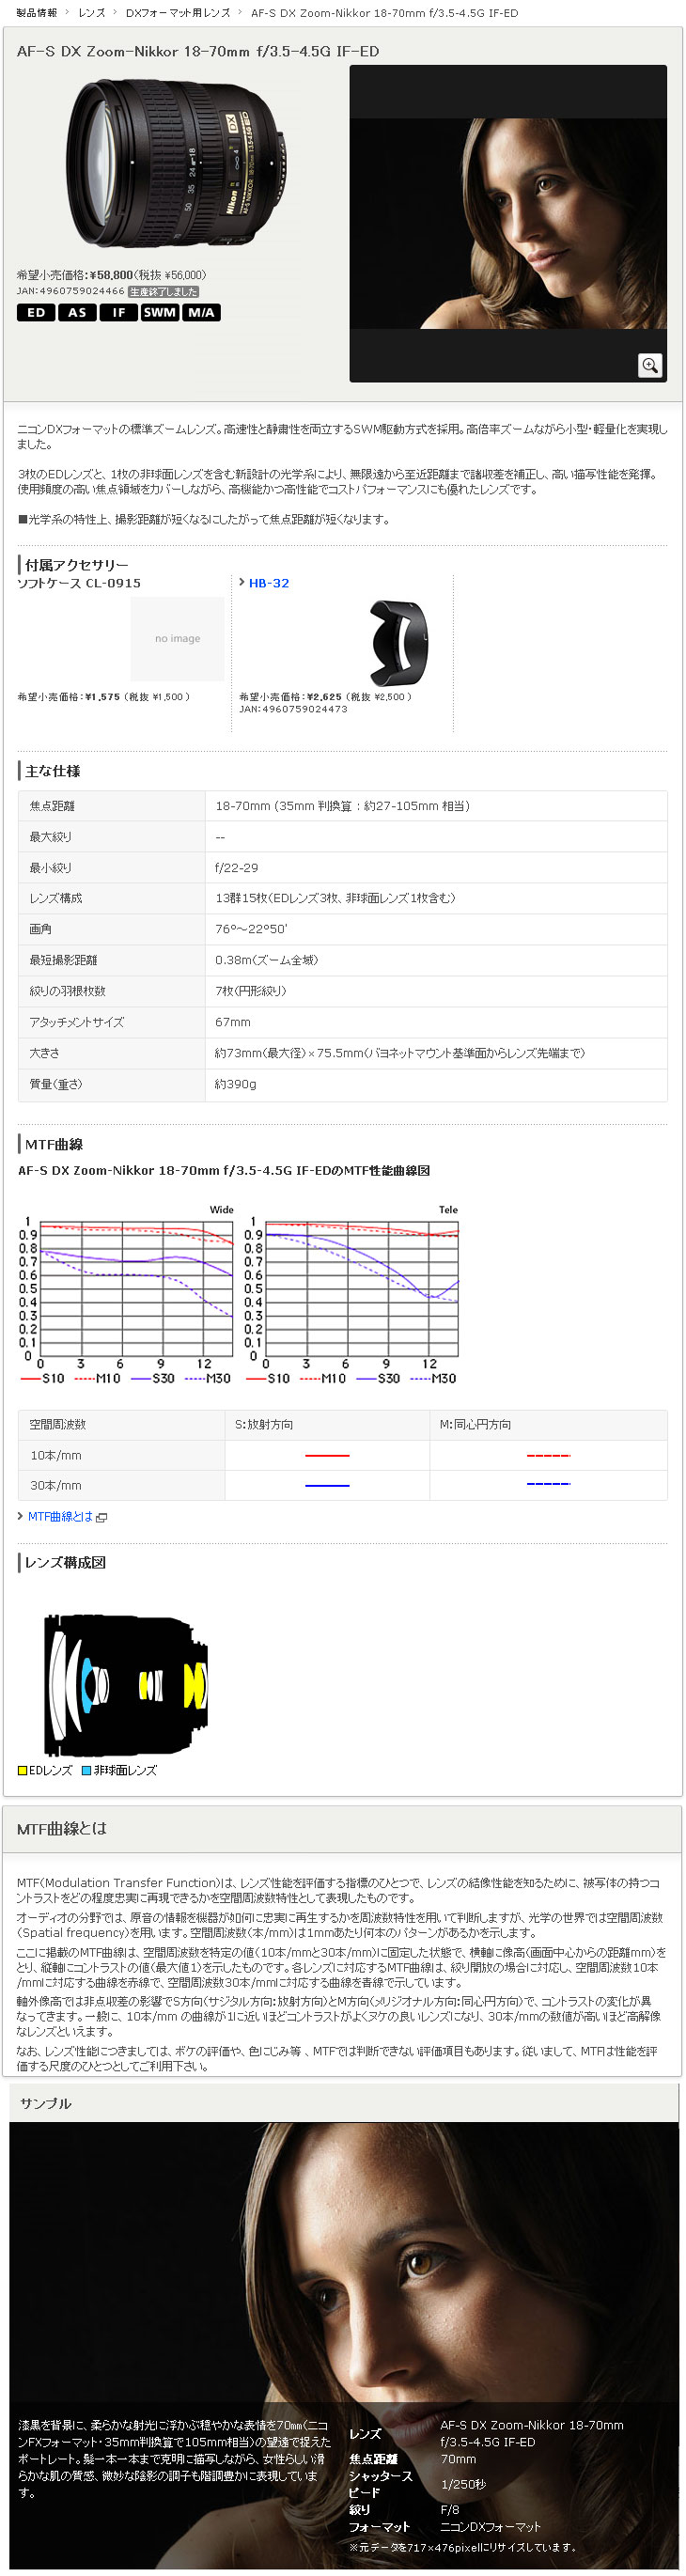Screen dimensions: 686x2576
Task: Click the ソフトケース CL-0915 accessory name
Action: [79, 583]
